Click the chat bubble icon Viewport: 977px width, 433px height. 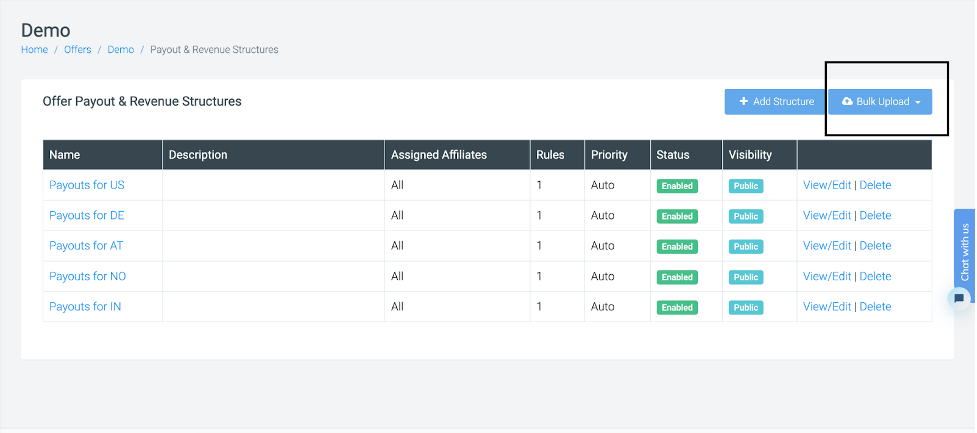959,298
